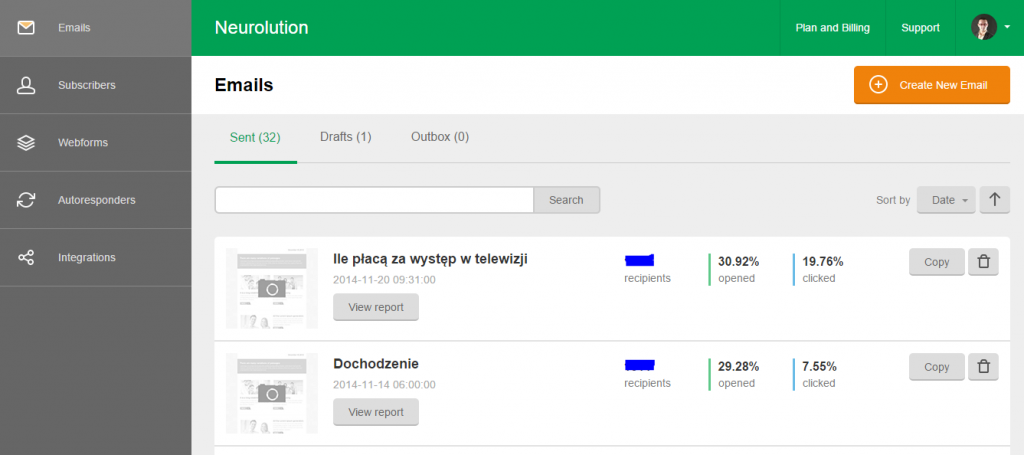Image resolution: width=1024 pixels, height=455 pixels.
Task: Click trash icon for Dochodzenie email
Action: (983, 367)
